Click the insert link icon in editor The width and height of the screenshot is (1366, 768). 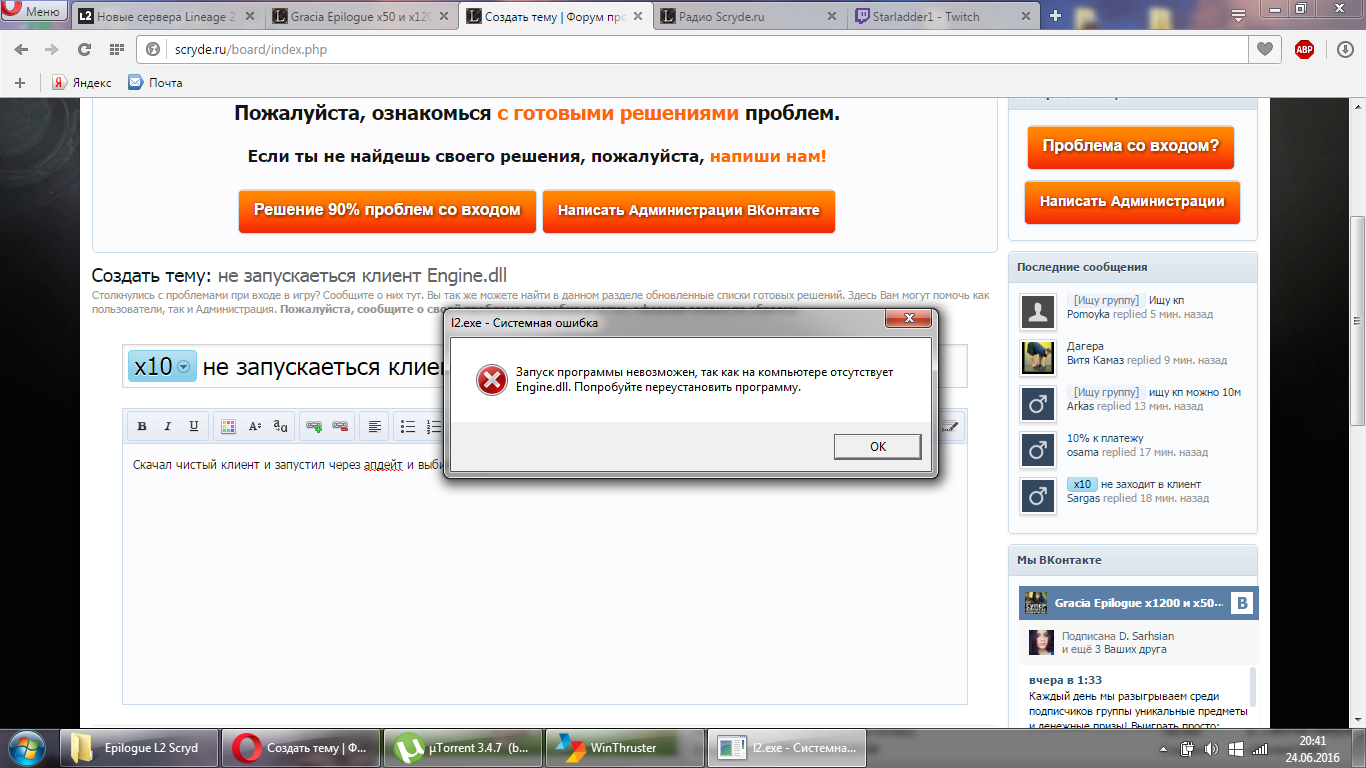(314, 426)
